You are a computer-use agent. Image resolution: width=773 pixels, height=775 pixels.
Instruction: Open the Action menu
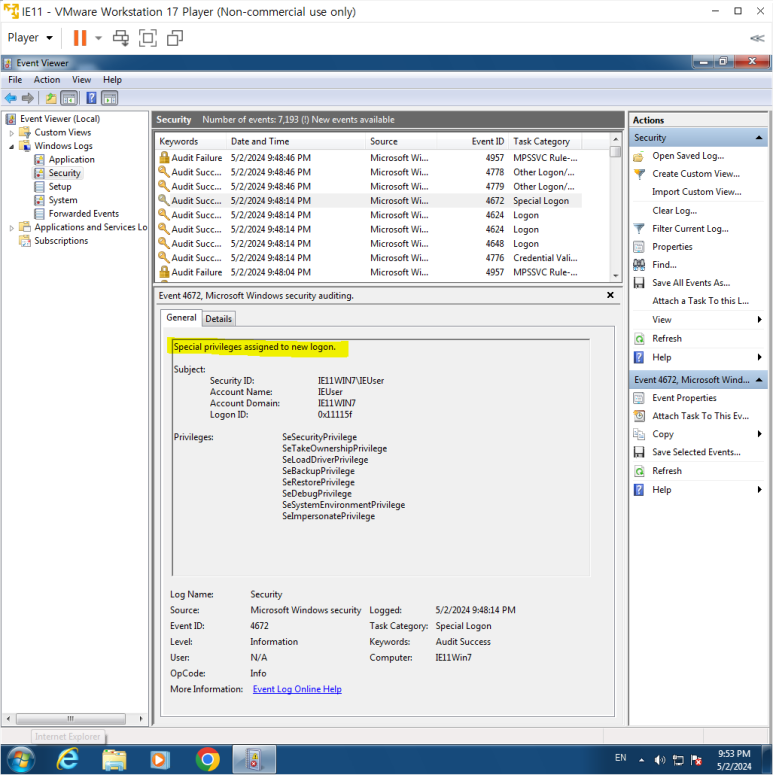coord(47,80)
